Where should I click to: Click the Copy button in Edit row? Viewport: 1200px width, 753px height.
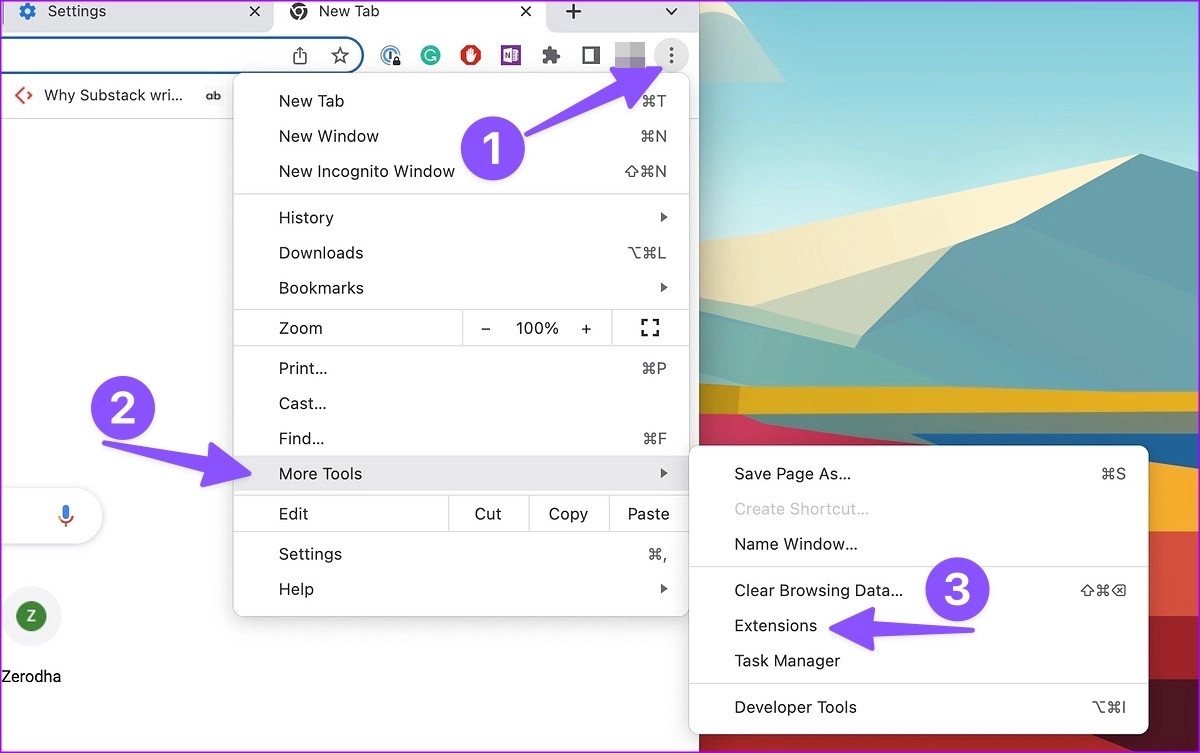[568, 514]
